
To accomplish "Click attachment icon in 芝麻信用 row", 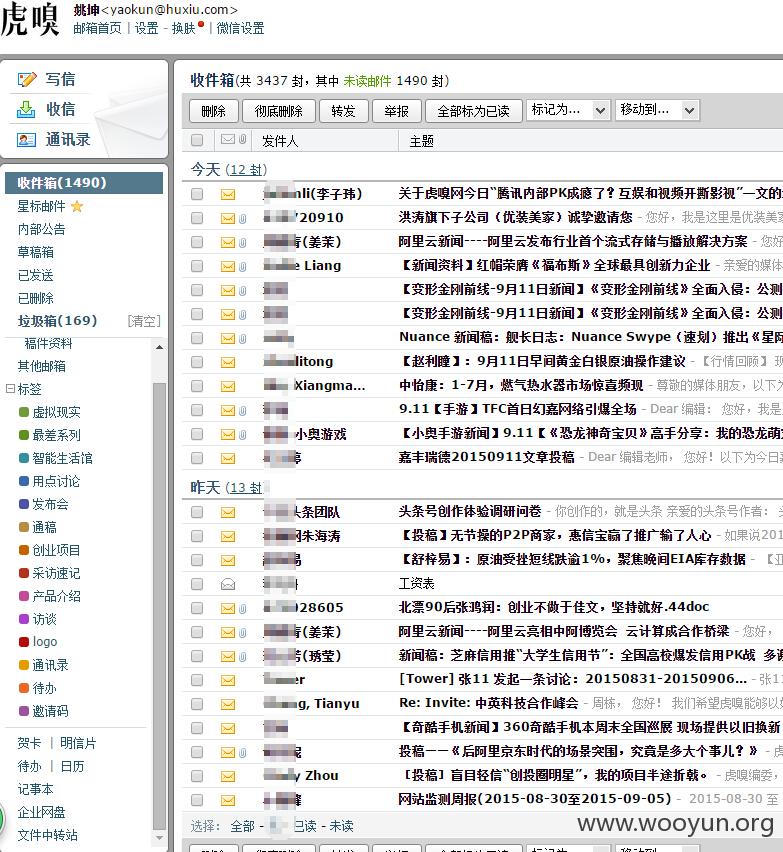I will pos(242,656).
